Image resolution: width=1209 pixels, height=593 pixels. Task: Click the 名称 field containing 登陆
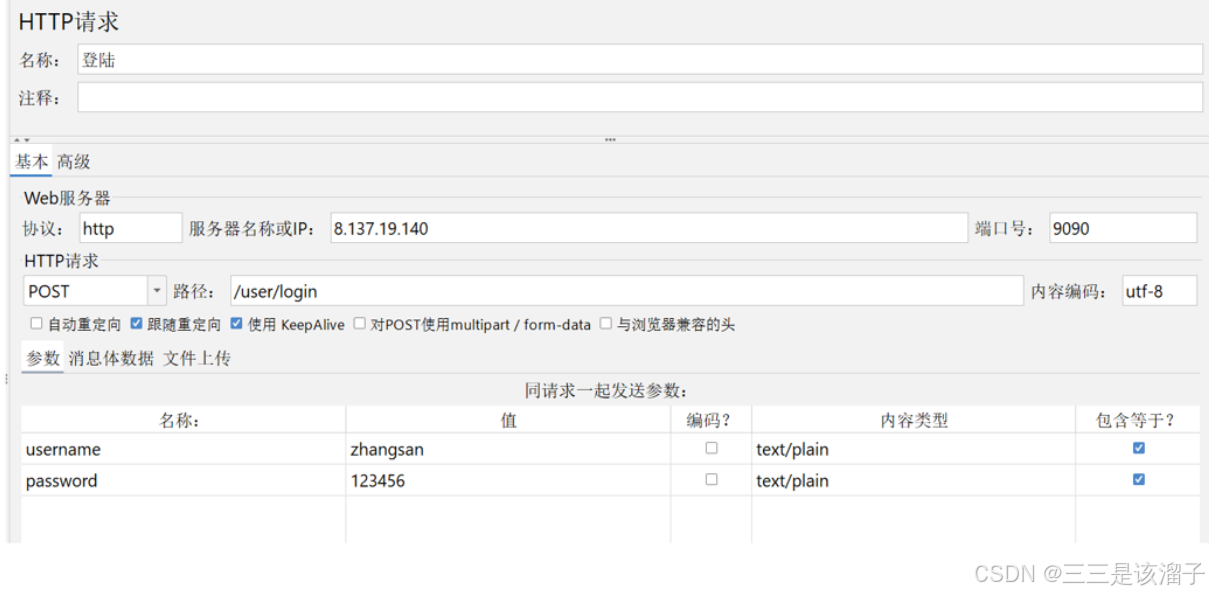pos(640,60)
